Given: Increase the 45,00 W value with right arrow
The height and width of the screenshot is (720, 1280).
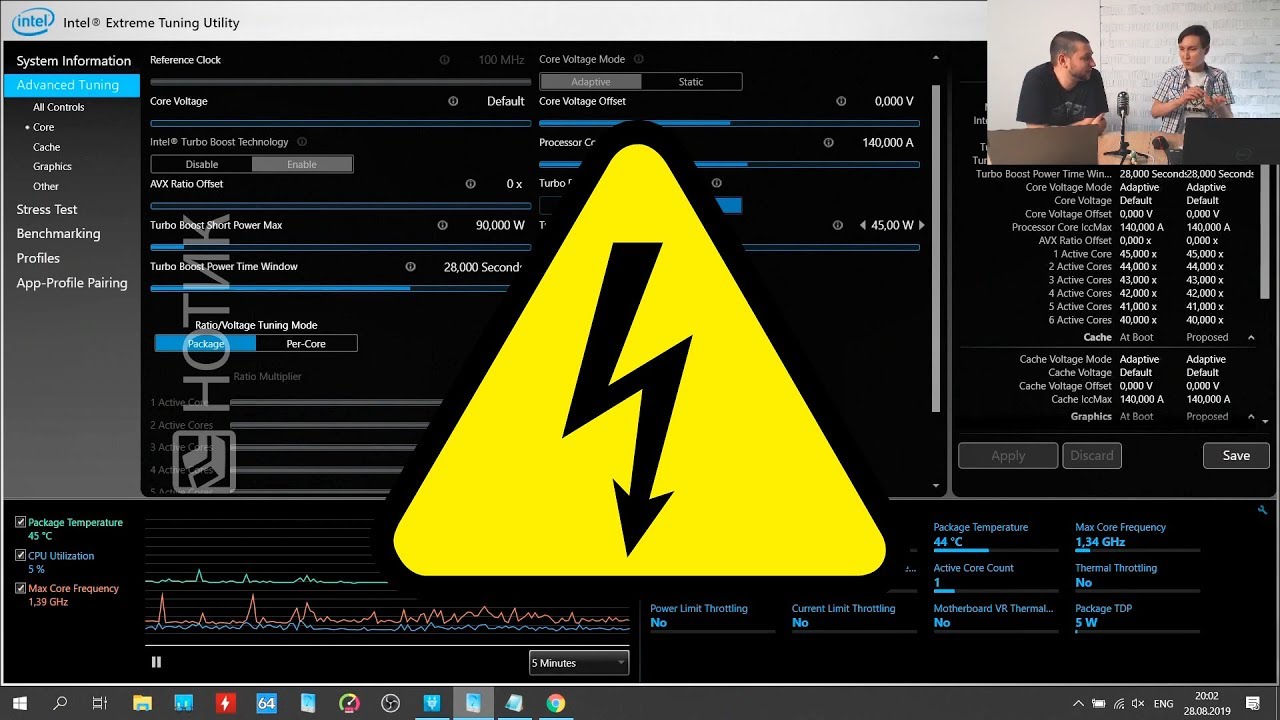Looking at the screenshot, I should (x=922, y=226).
